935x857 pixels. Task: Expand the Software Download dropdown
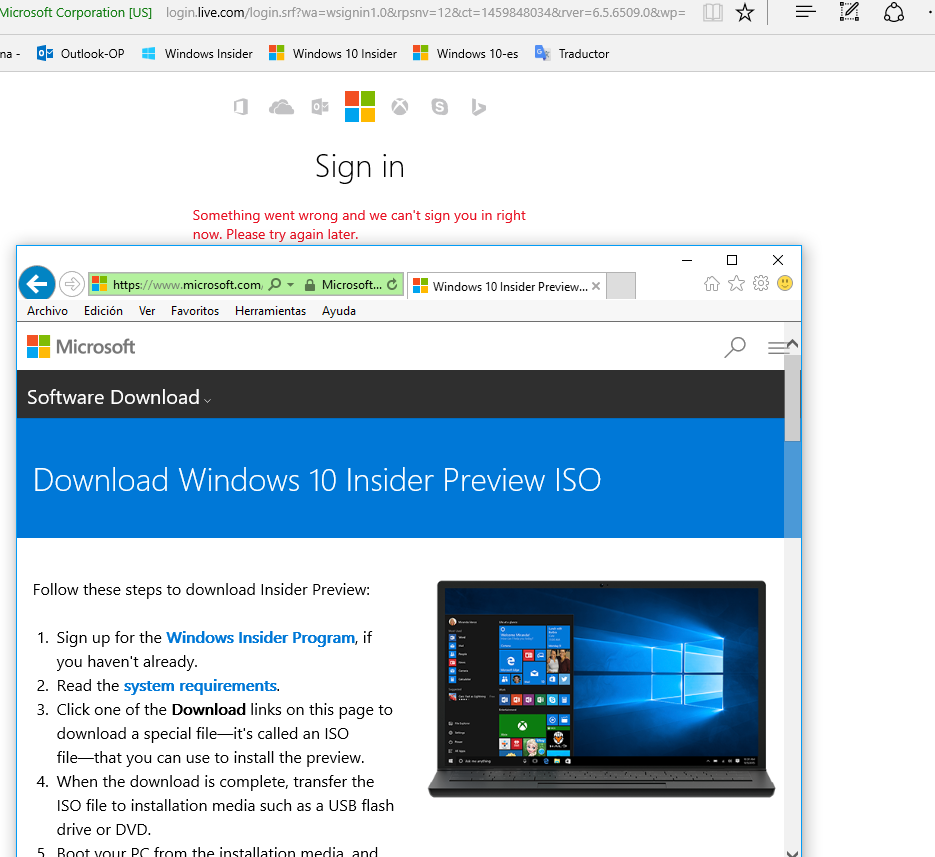pyautogui.click(x=119, y=397)
